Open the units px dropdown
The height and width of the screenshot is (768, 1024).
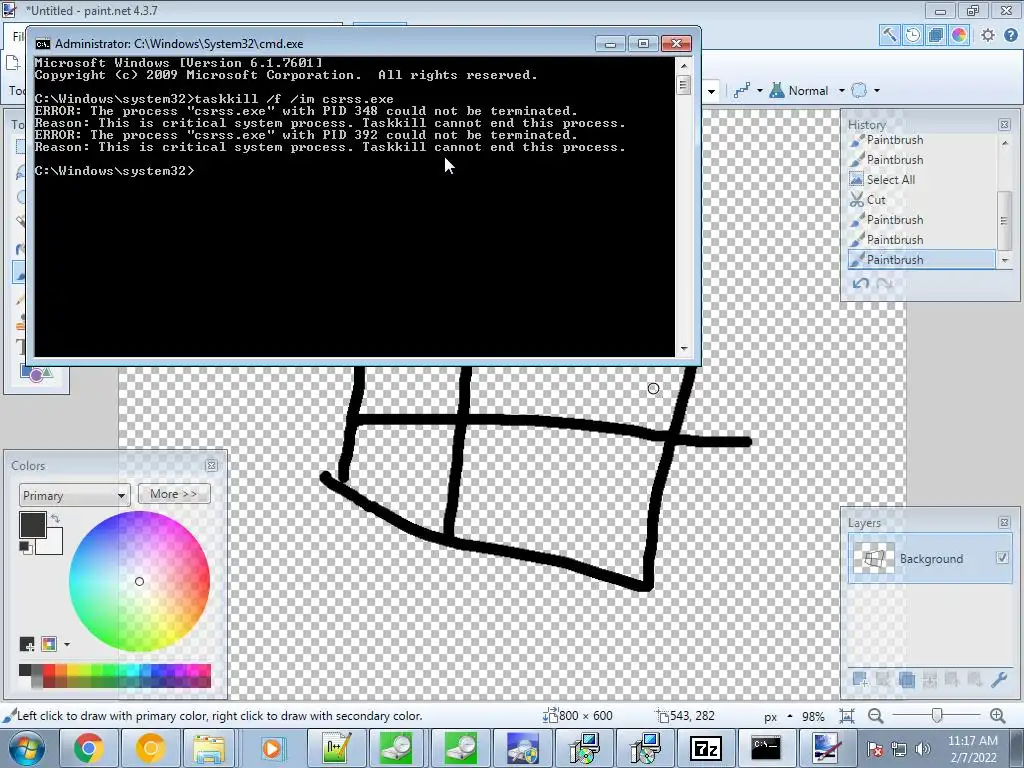(x=778, y=716)
